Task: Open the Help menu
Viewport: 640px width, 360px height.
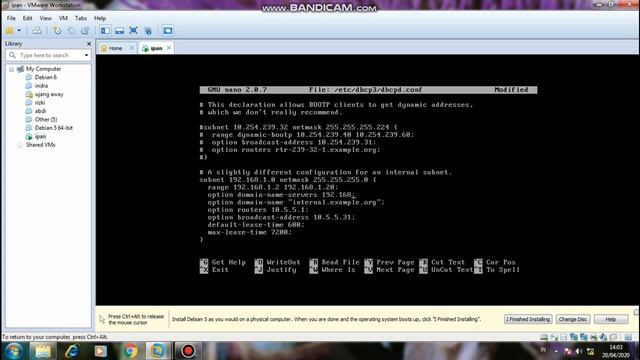Action: [x=100, y=18]
